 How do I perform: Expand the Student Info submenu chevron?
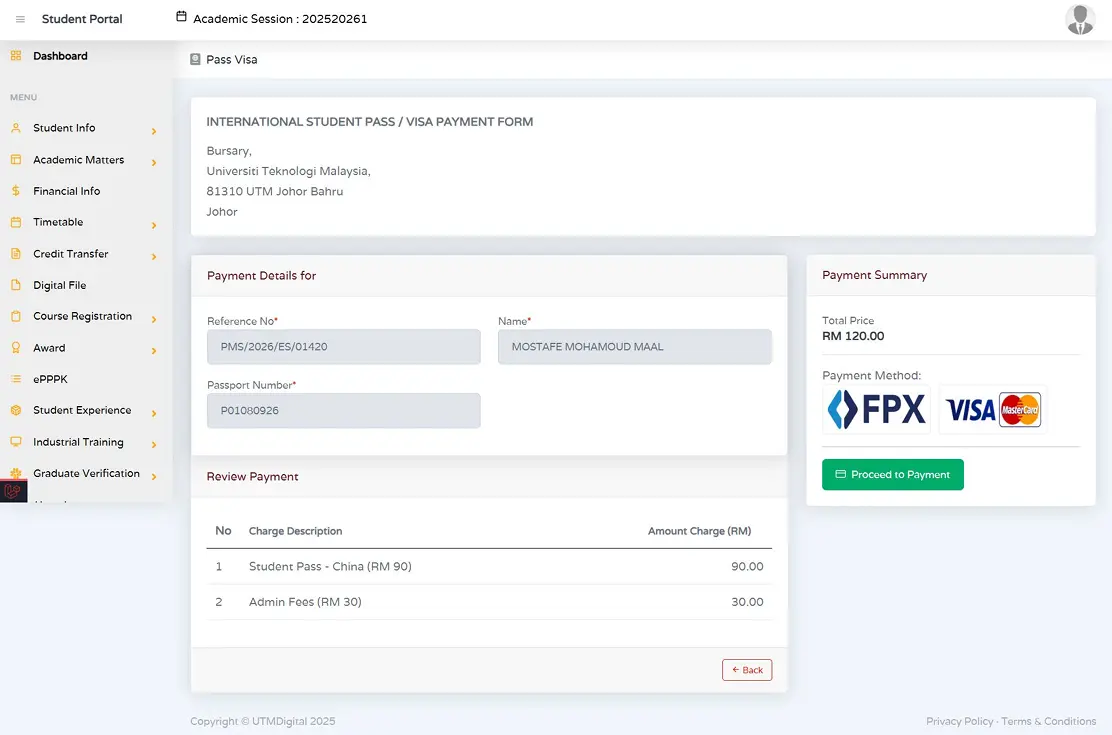[154, 131]
